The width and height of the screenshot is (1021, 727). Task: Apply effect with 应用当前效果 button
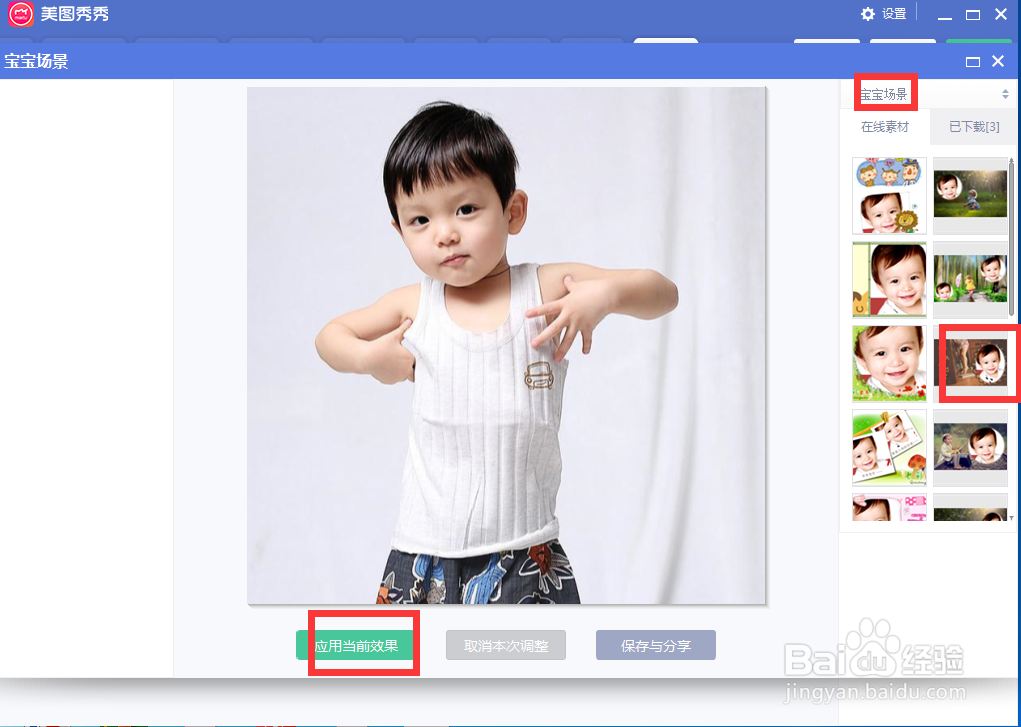click(x=356, y=646)
